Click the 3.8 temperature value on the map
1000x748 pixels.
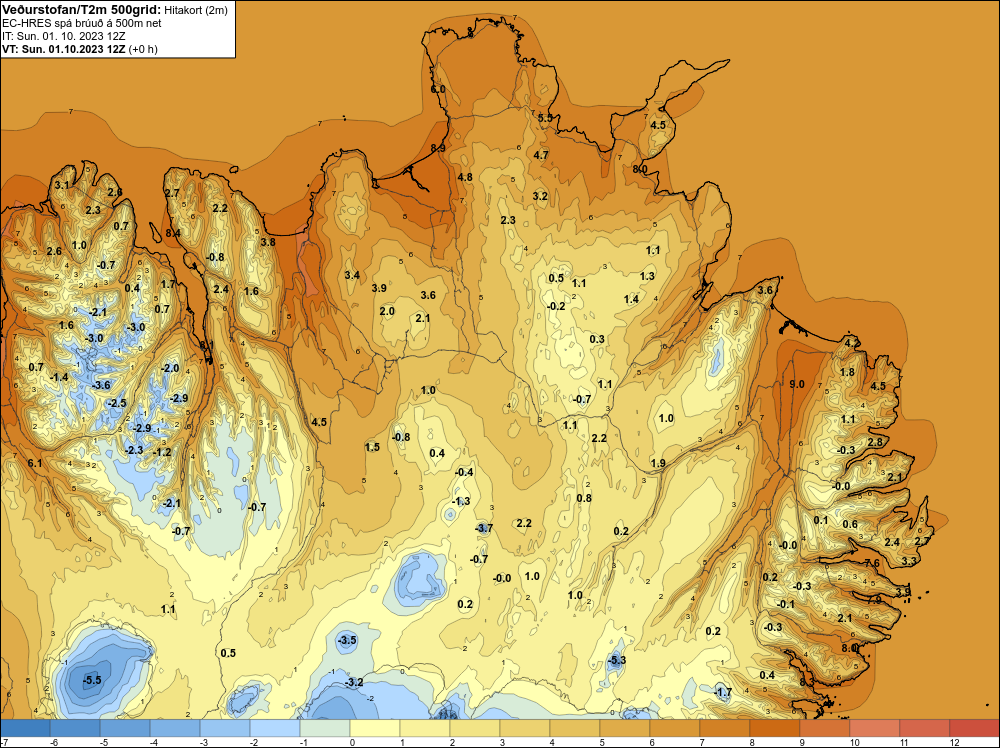[x=268, y=242]
